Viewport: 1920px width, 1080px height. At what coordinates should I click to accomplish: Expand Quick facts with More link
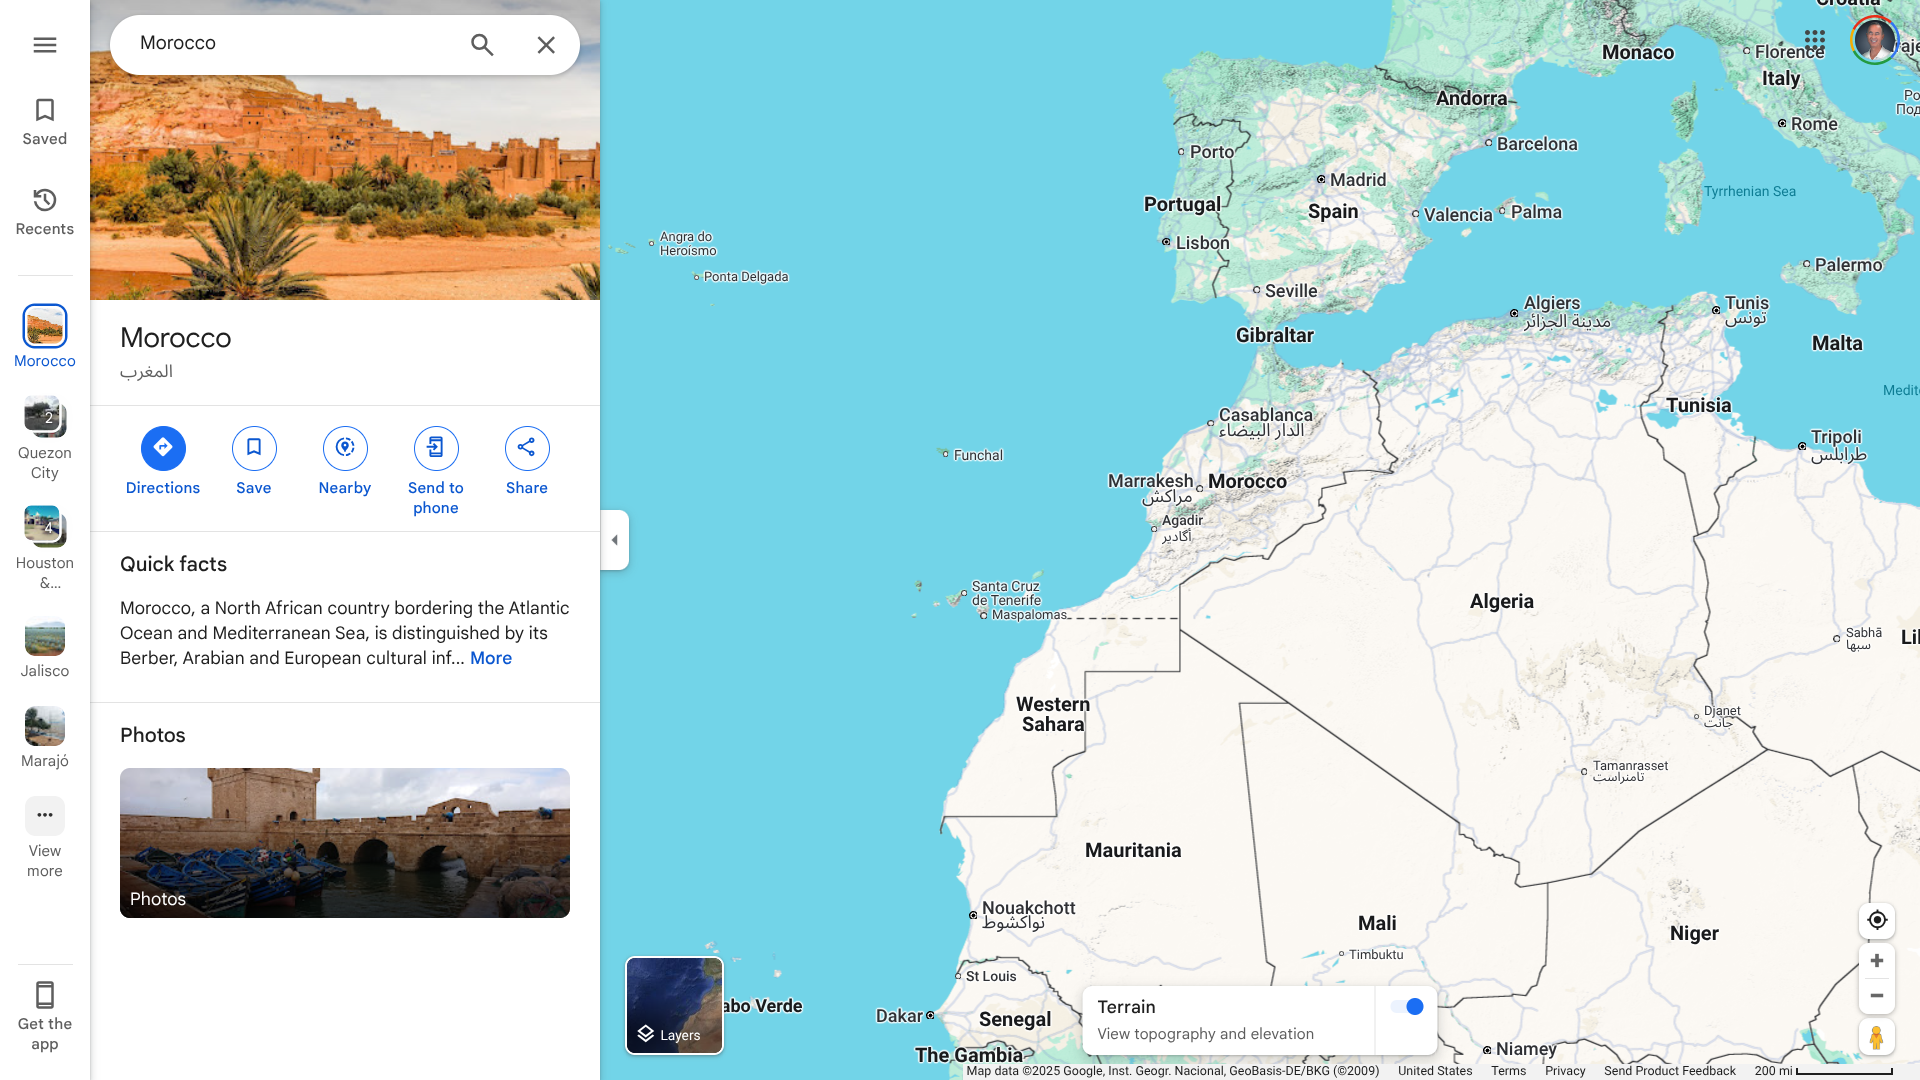click(x=491, y=658)
